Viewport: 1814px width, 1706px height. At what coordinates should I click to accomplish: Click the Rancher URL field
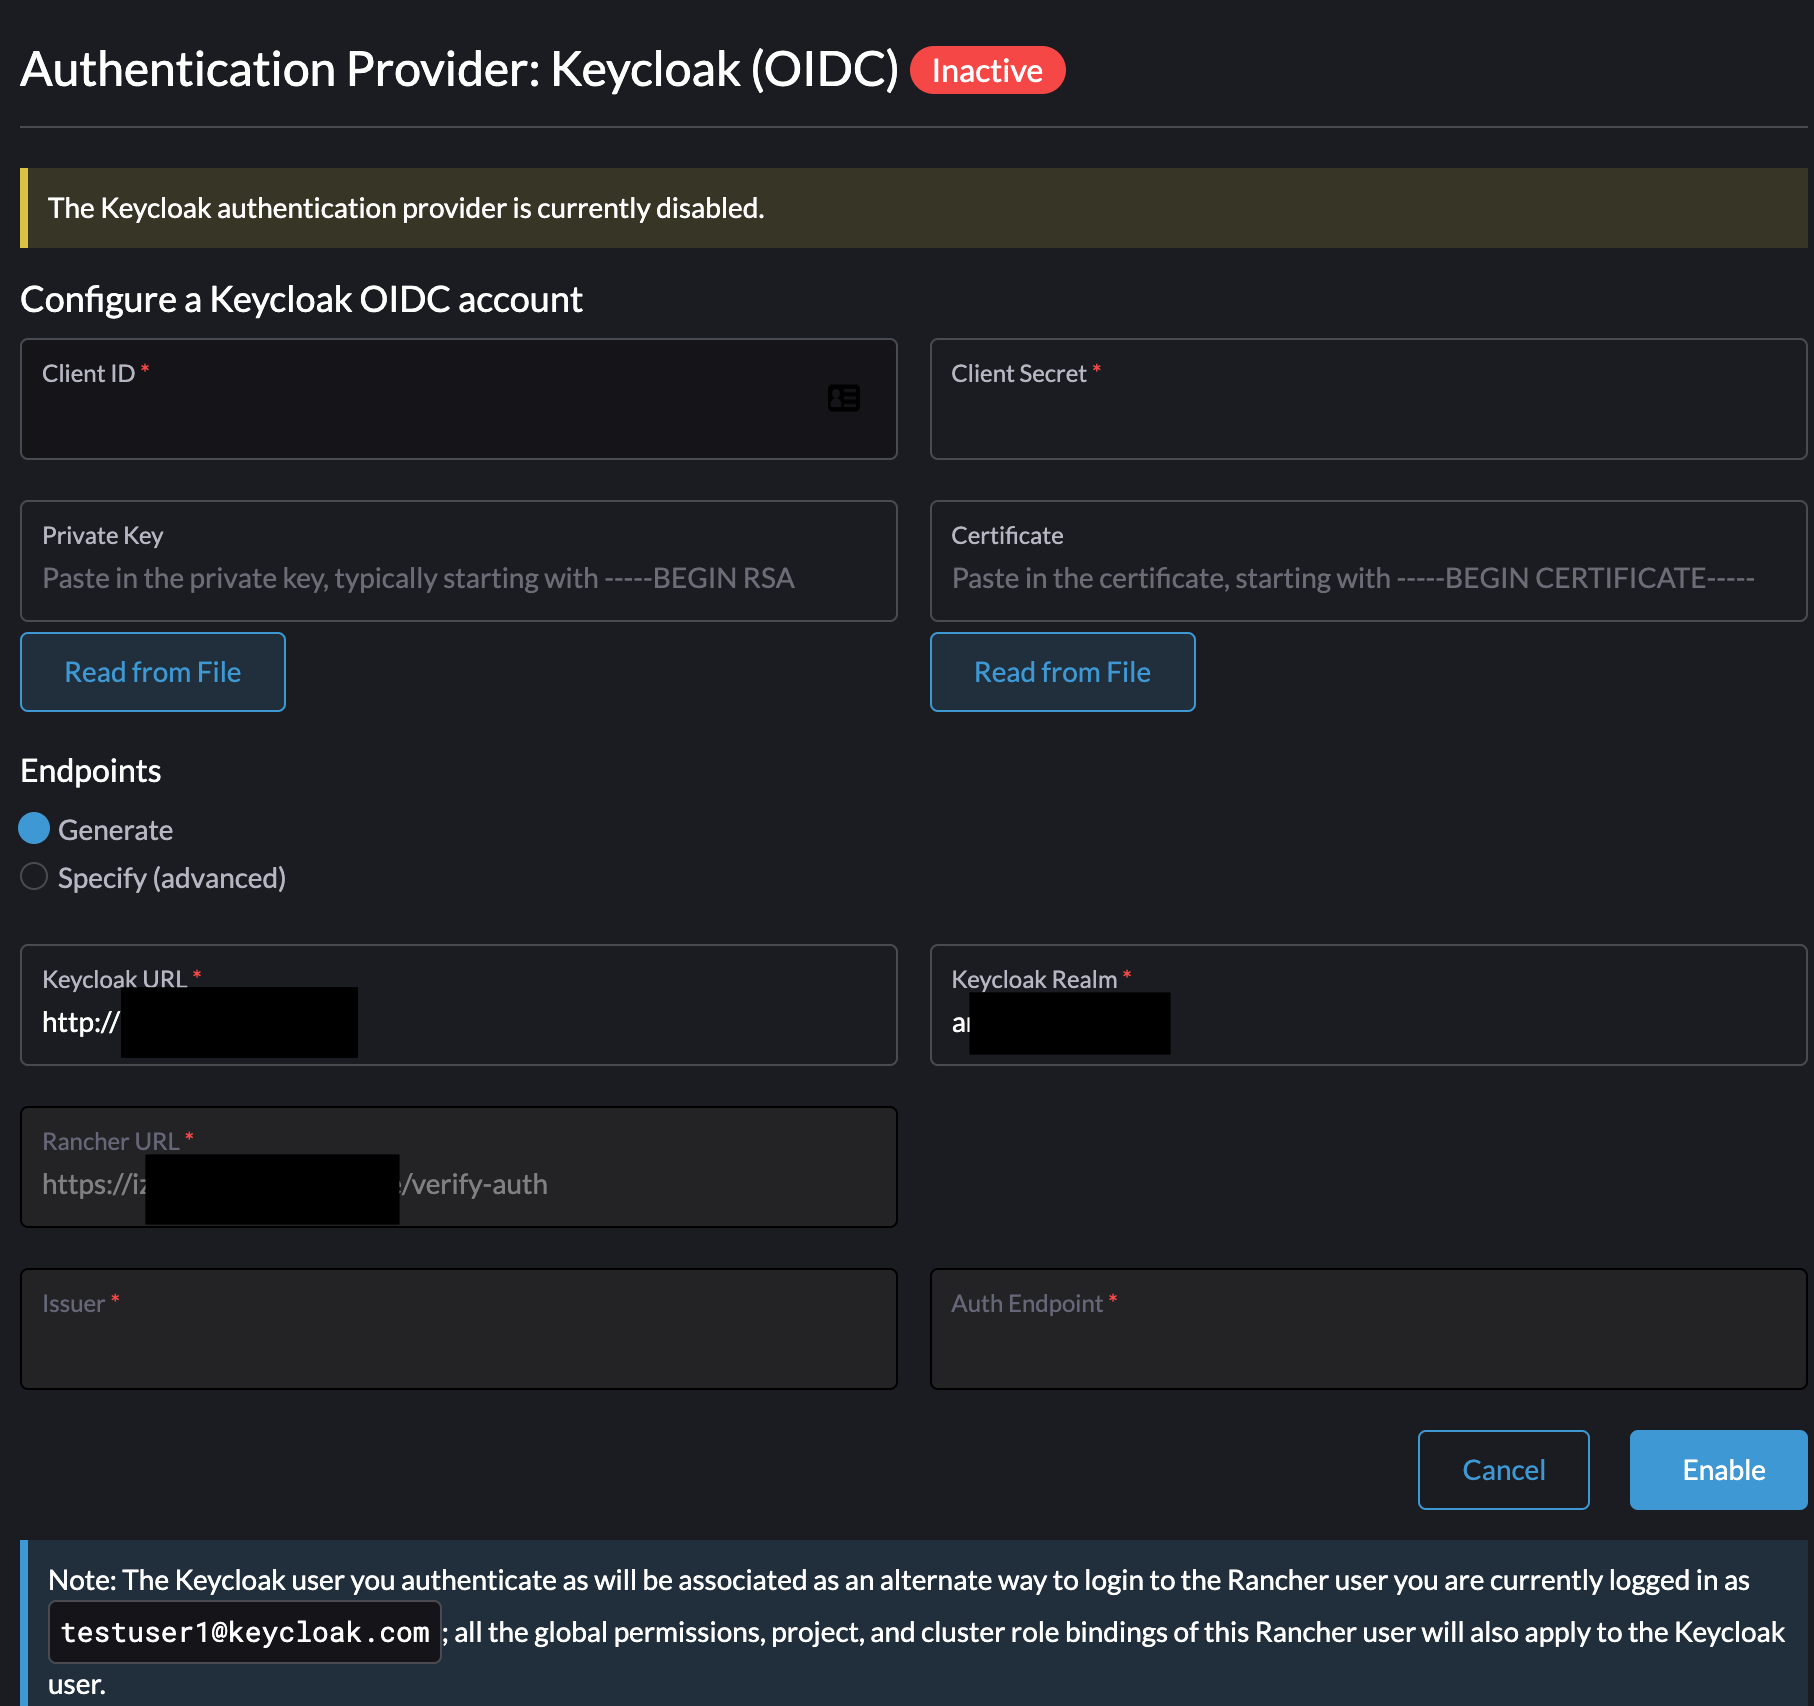point(459,1167)
